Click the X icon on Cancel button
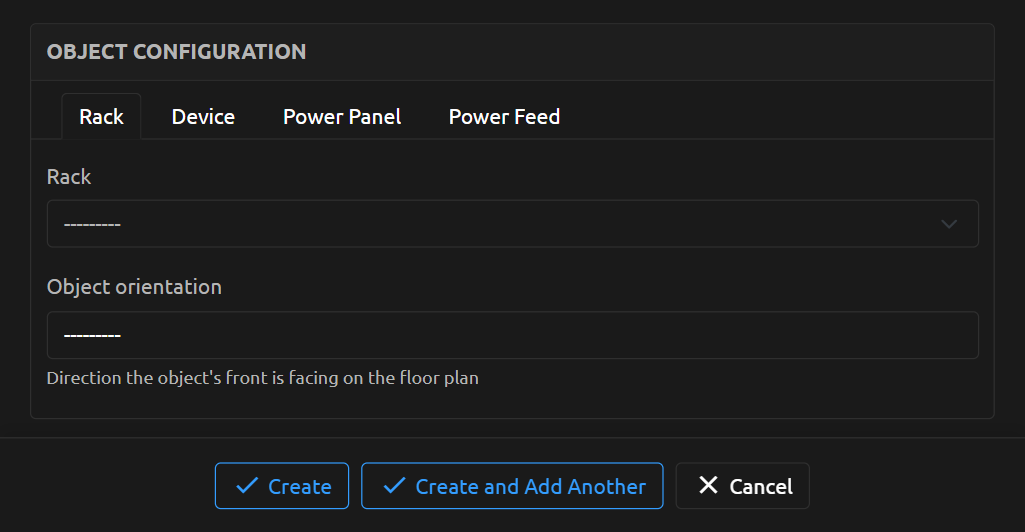Viewport: 1025px width, 532px height. tap(708, 486)
